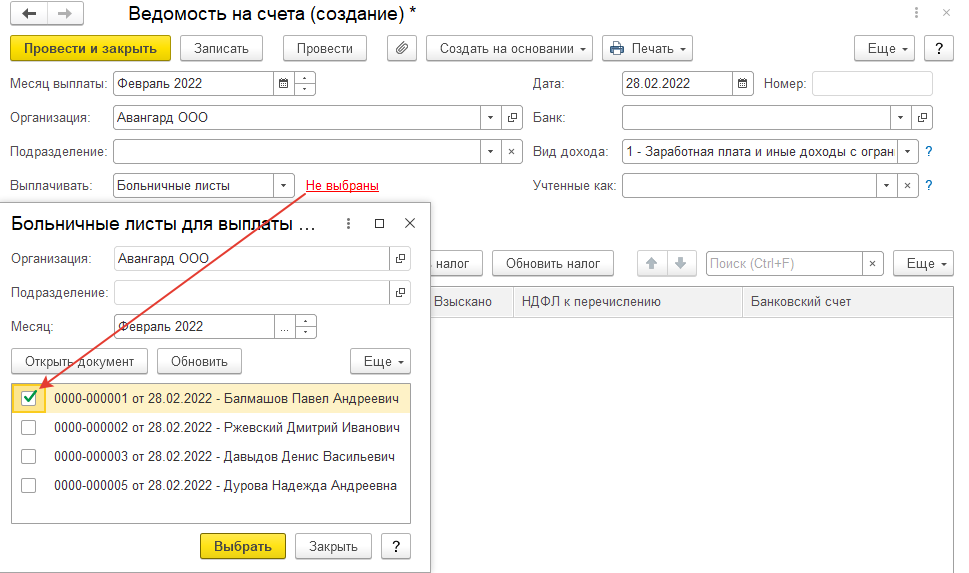Click the Взыскано column header
969x573 pixels.
click(x=472, y=302)
